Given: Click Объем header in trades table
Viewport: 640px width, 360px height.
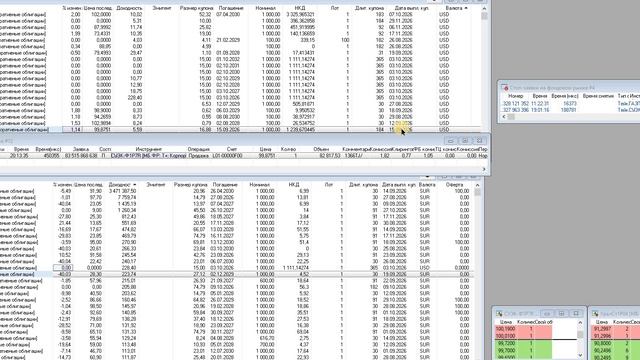Looking at the screenshot, I should point(321,149).
